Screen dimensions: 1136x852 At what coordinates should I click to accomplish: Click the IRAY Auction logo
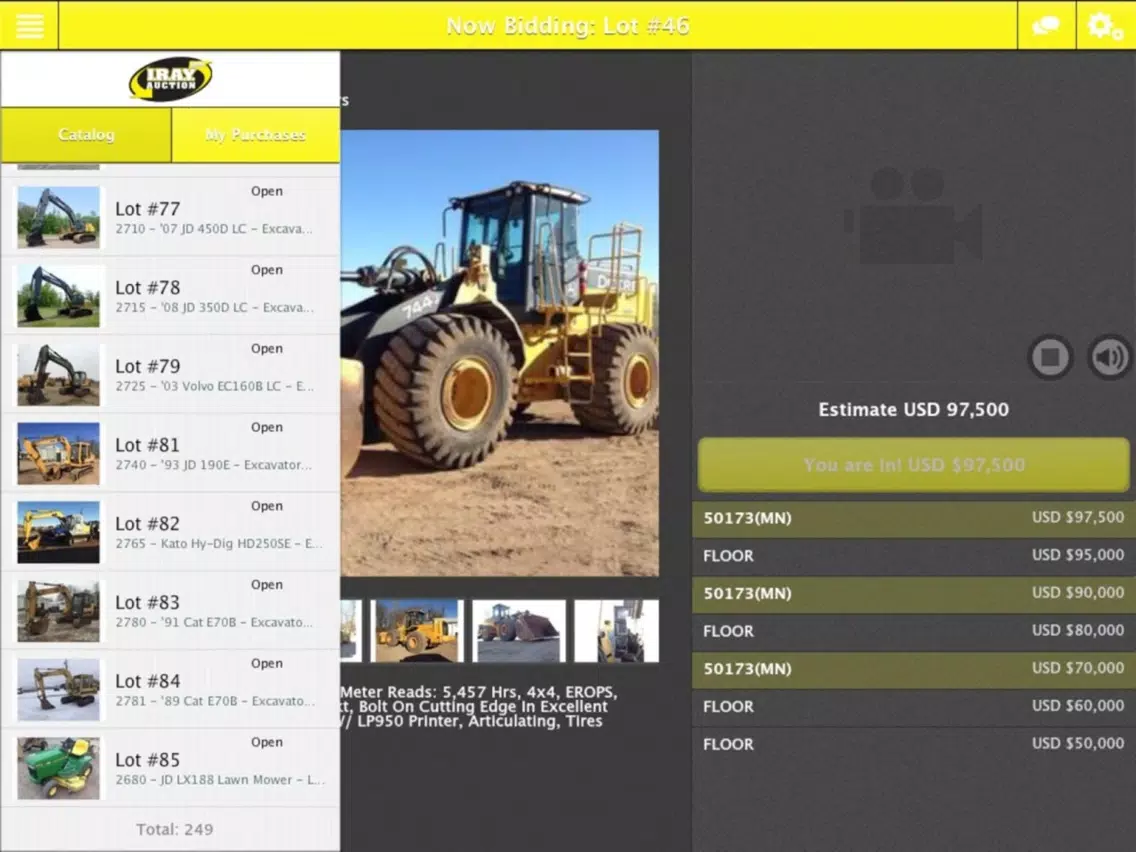point(170,79)
